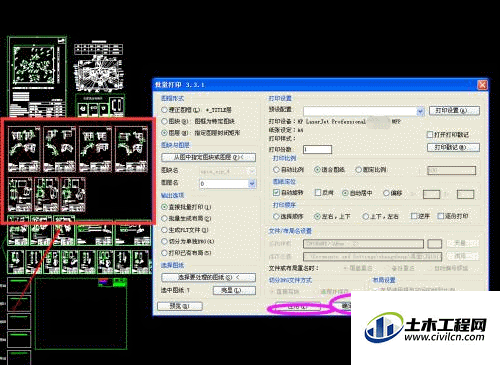
Task: Select 选择顺序 print order radio
Action: tap(276, 216)
